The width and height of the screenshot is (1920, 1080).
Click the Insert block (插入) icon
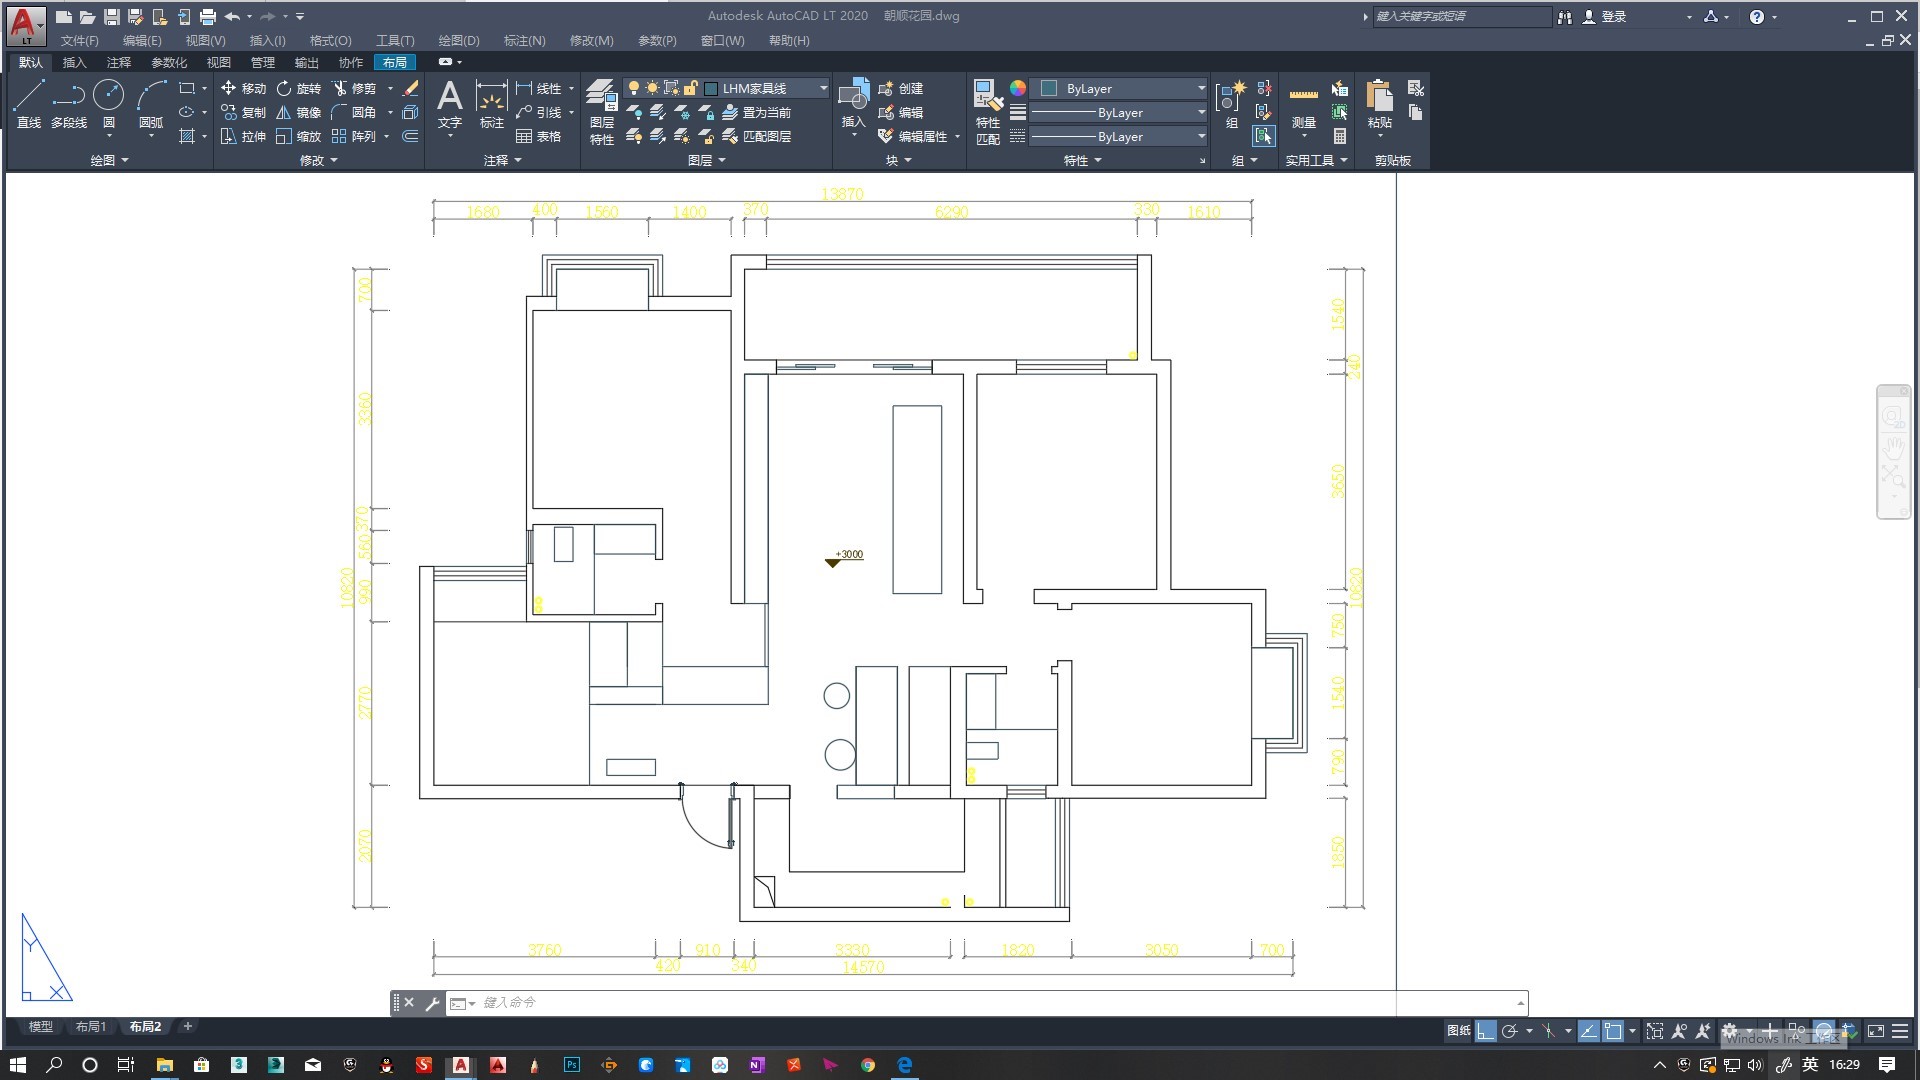tap(853, 104)
